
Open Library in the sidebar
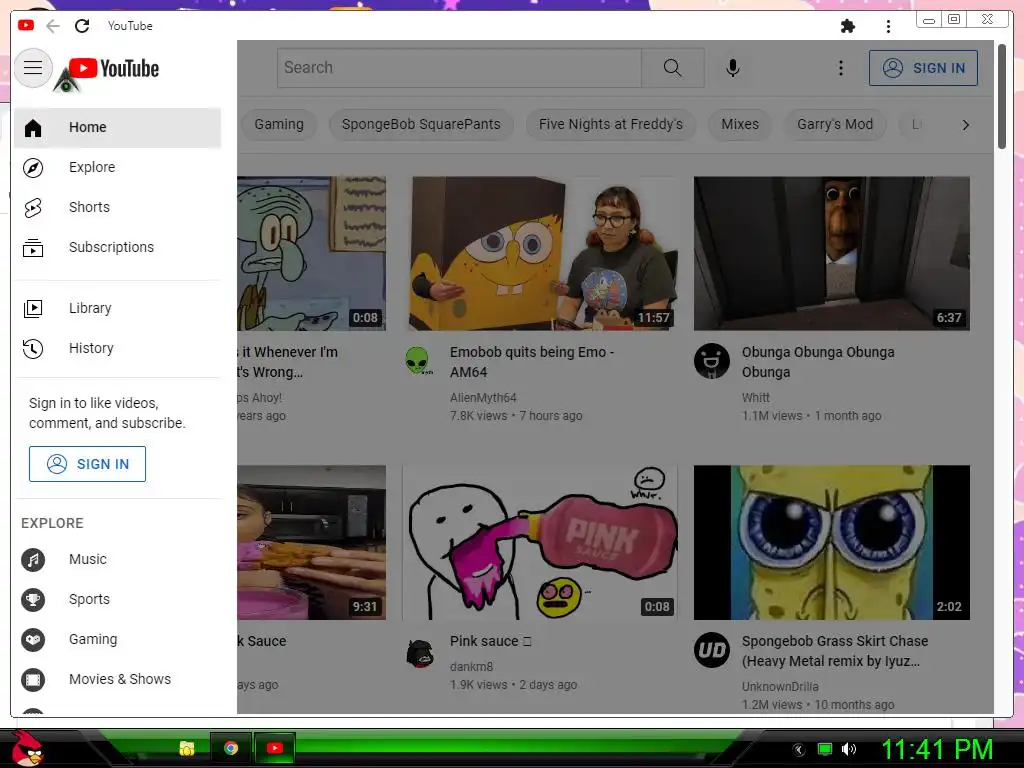click(118, 308)
